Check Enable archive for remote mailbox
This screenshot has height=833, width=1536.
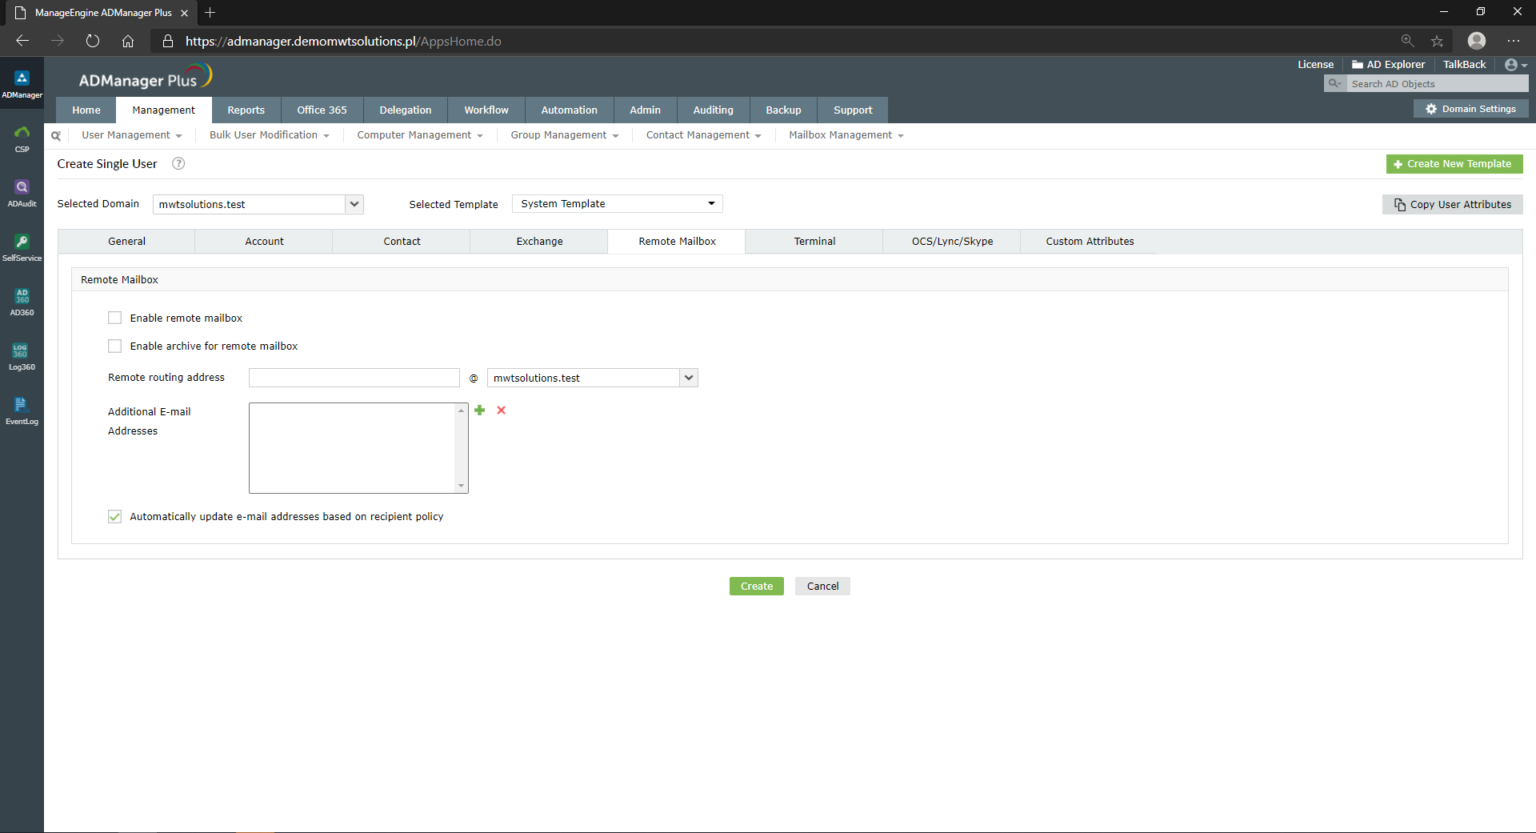[x=115, y=346]
